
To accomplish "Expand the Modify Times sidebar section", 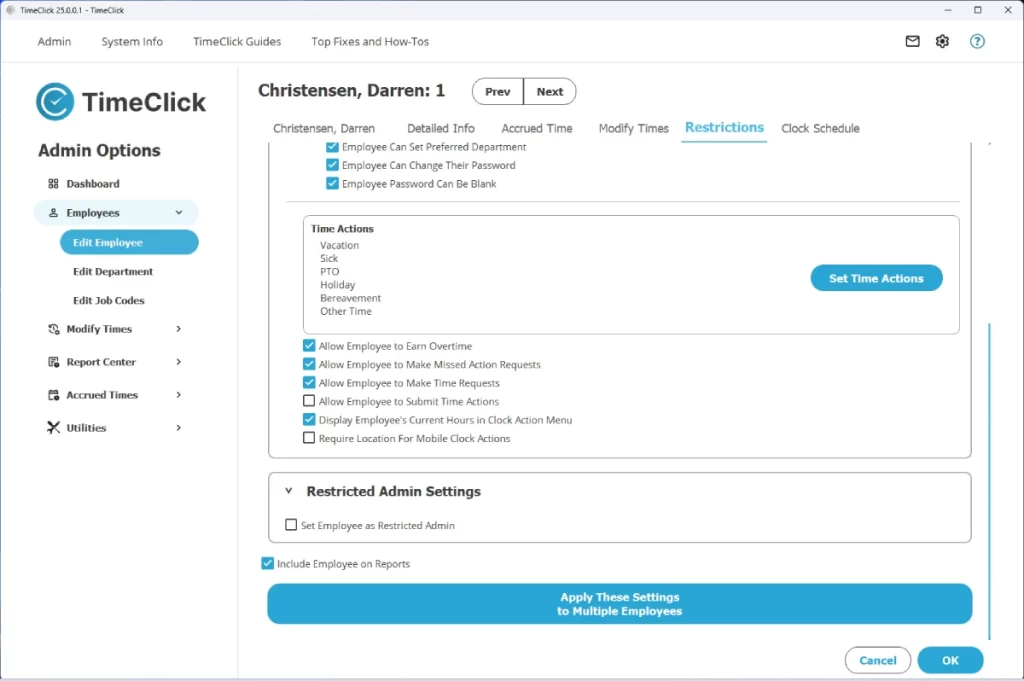I will pyautogui.click(x=179, y=328).
